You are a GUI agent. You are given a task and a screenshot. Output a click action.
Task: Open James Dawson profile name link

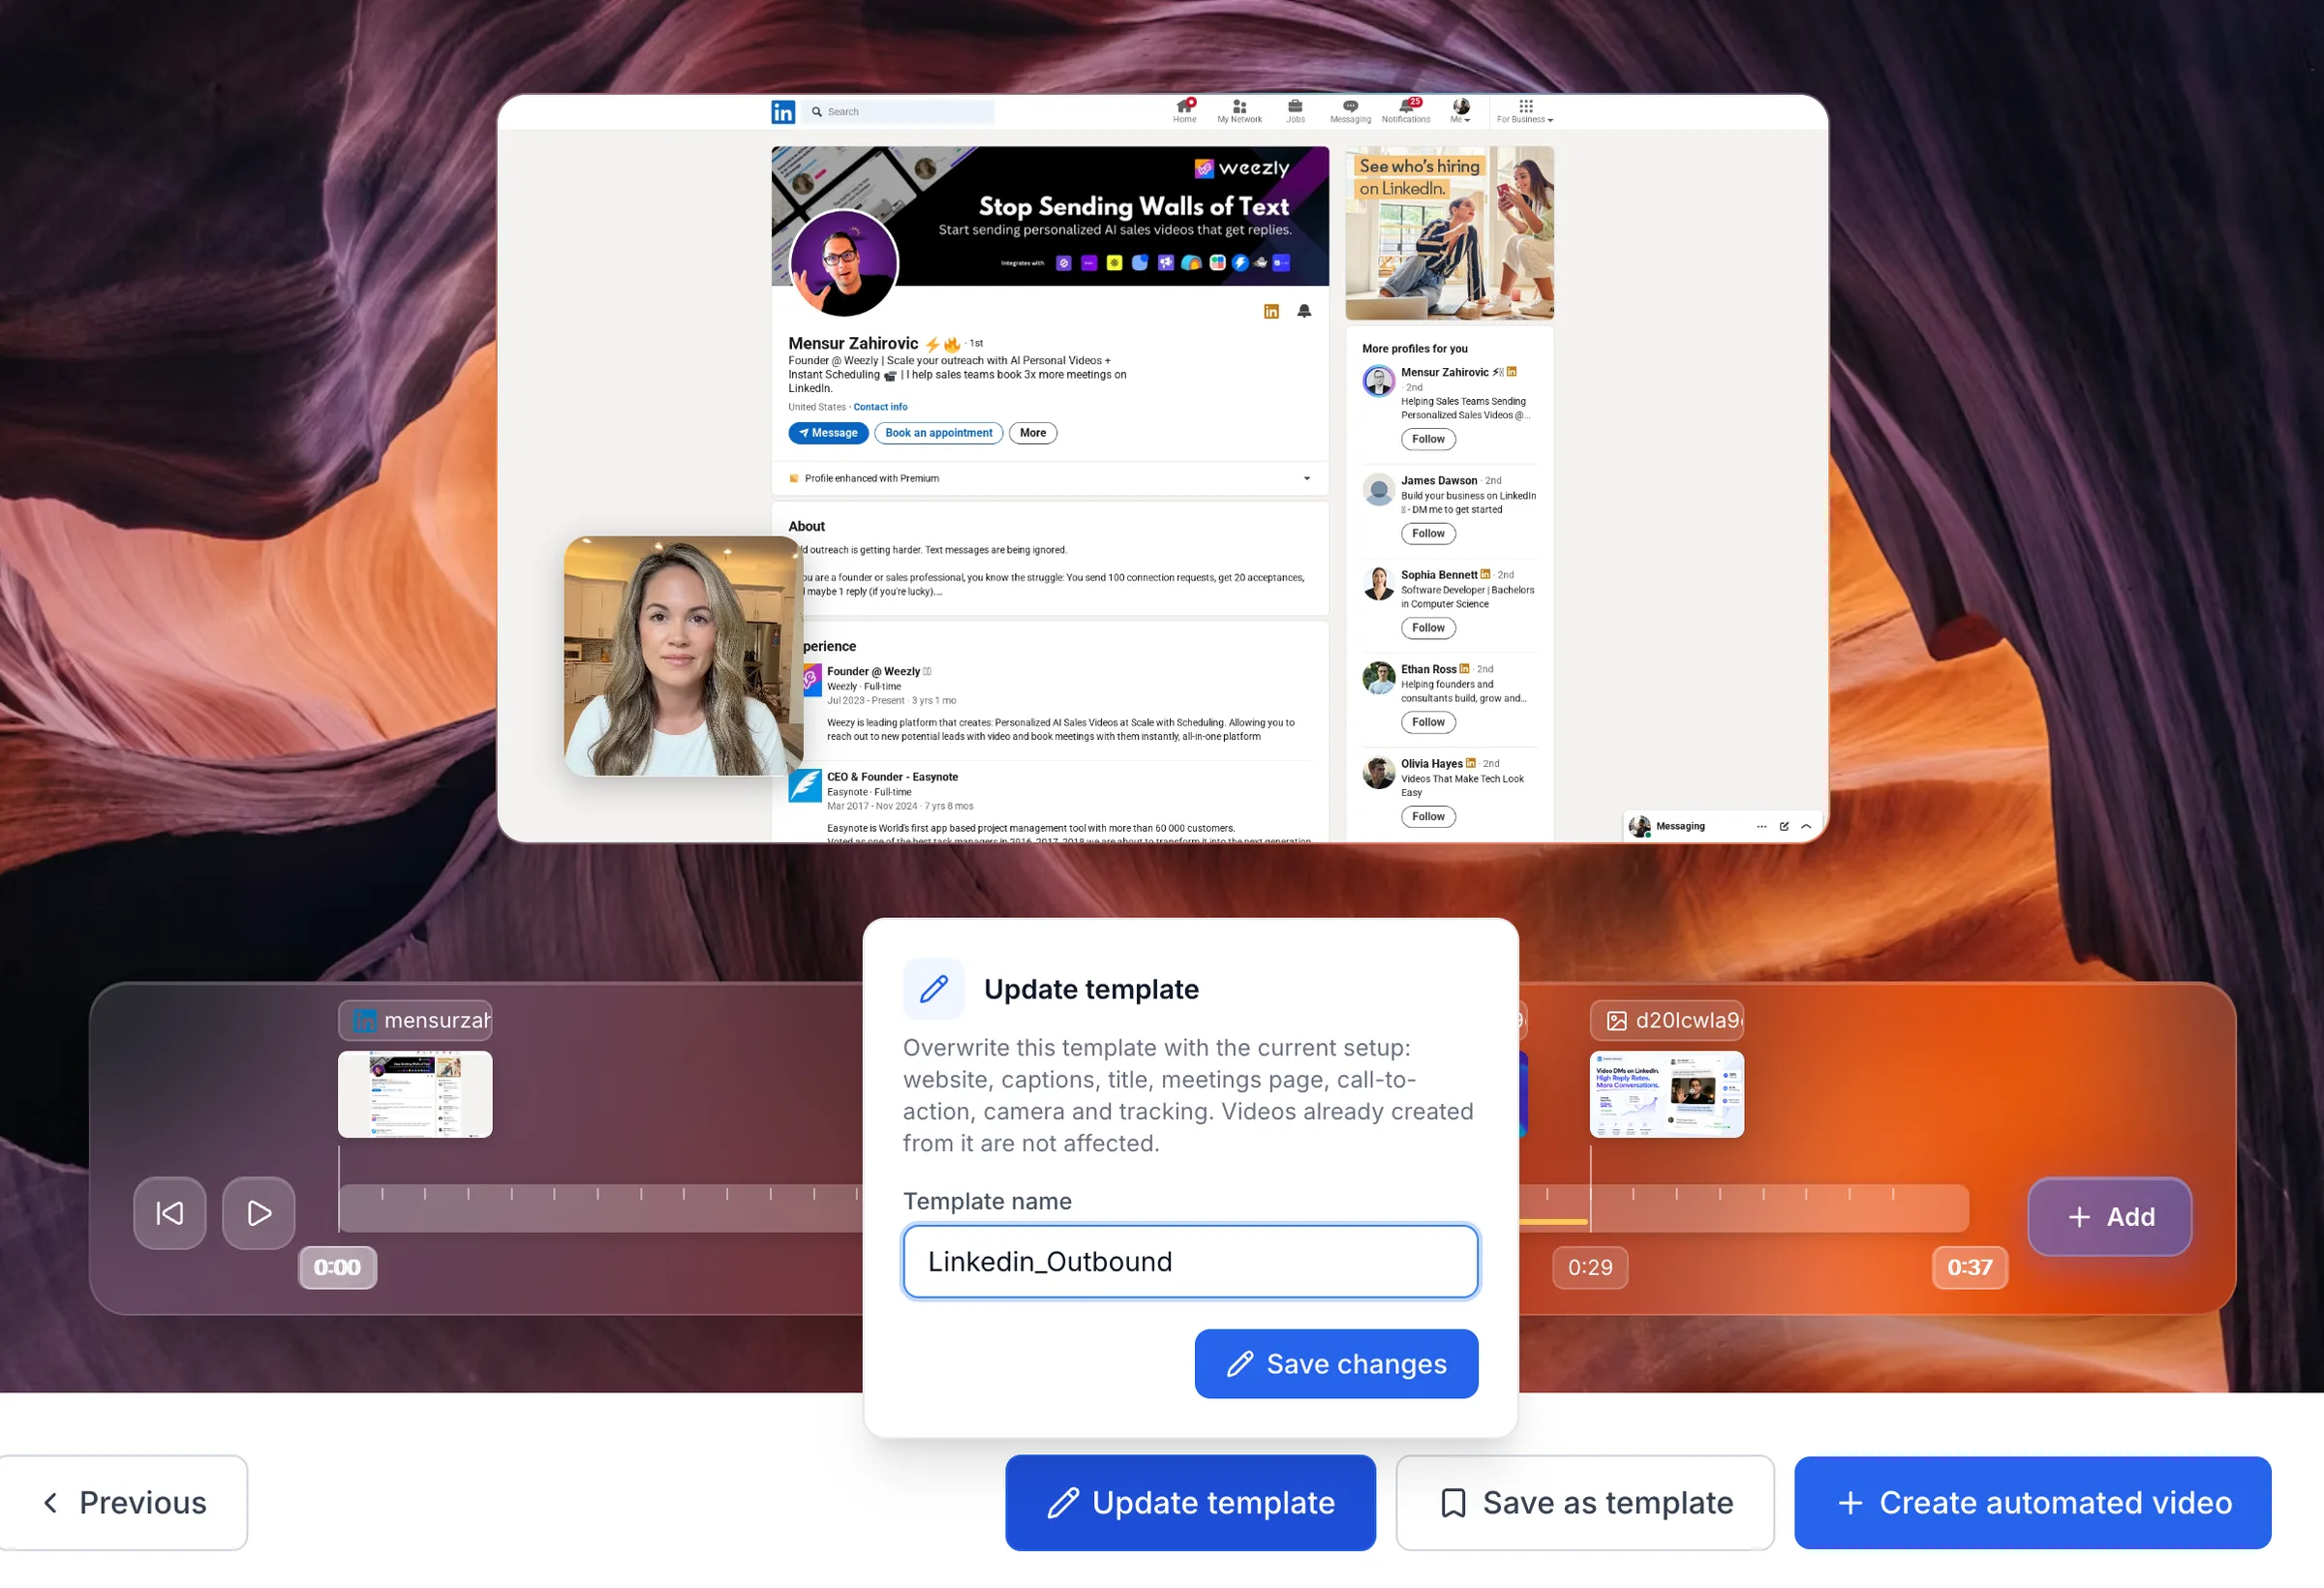[x=1438, y=481]
